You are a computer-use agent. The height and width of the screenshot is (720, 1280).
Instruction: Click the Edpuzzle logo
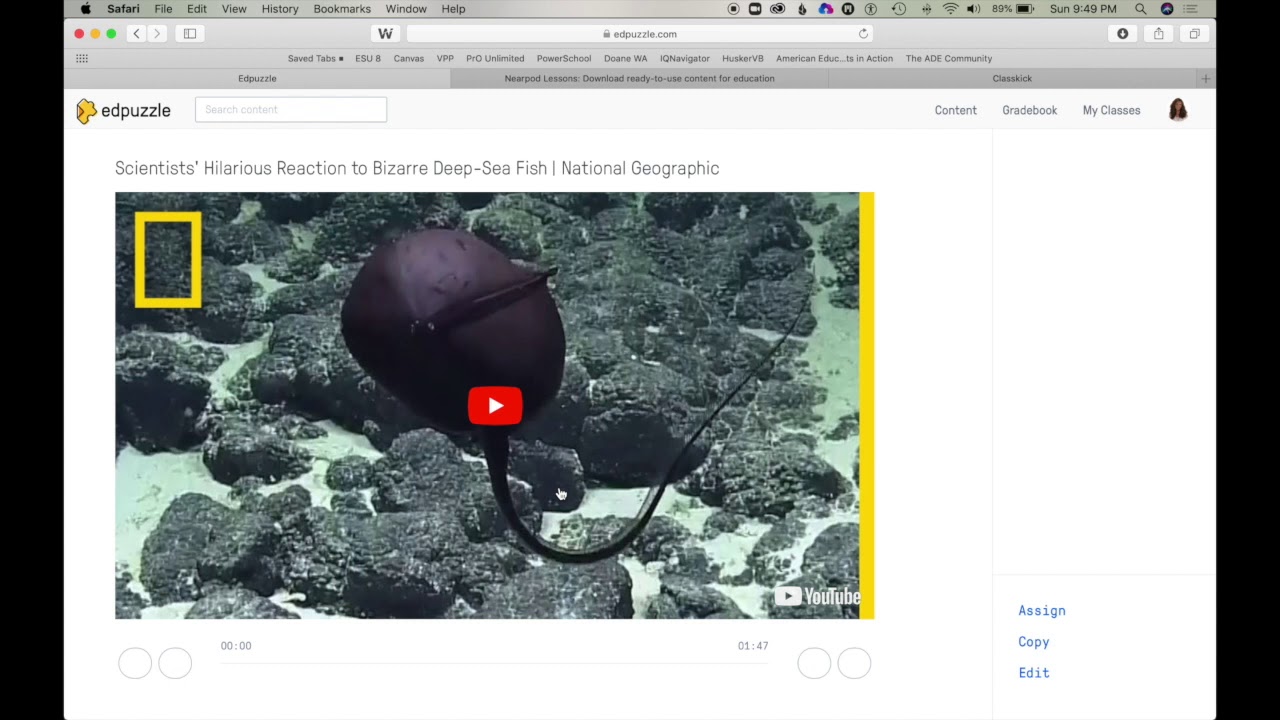(x=123, y=110)
